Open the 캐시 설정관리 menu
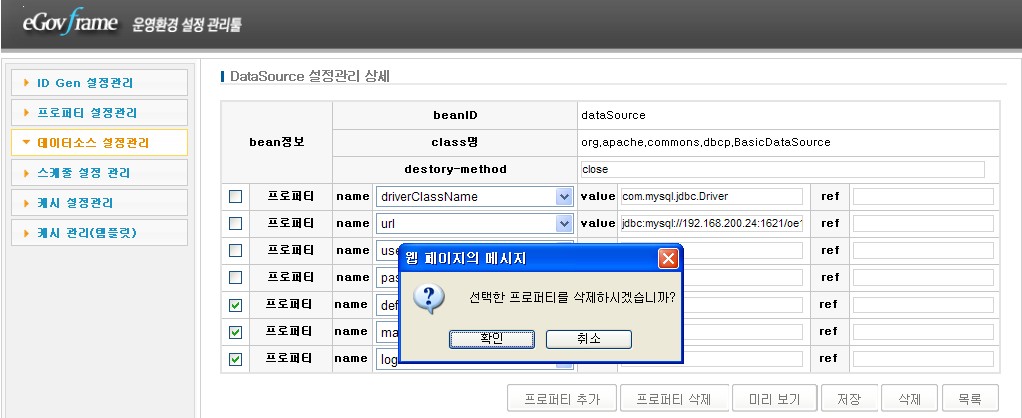The image size is (1022, 418). pyautogui.click(x=98, y=203)
